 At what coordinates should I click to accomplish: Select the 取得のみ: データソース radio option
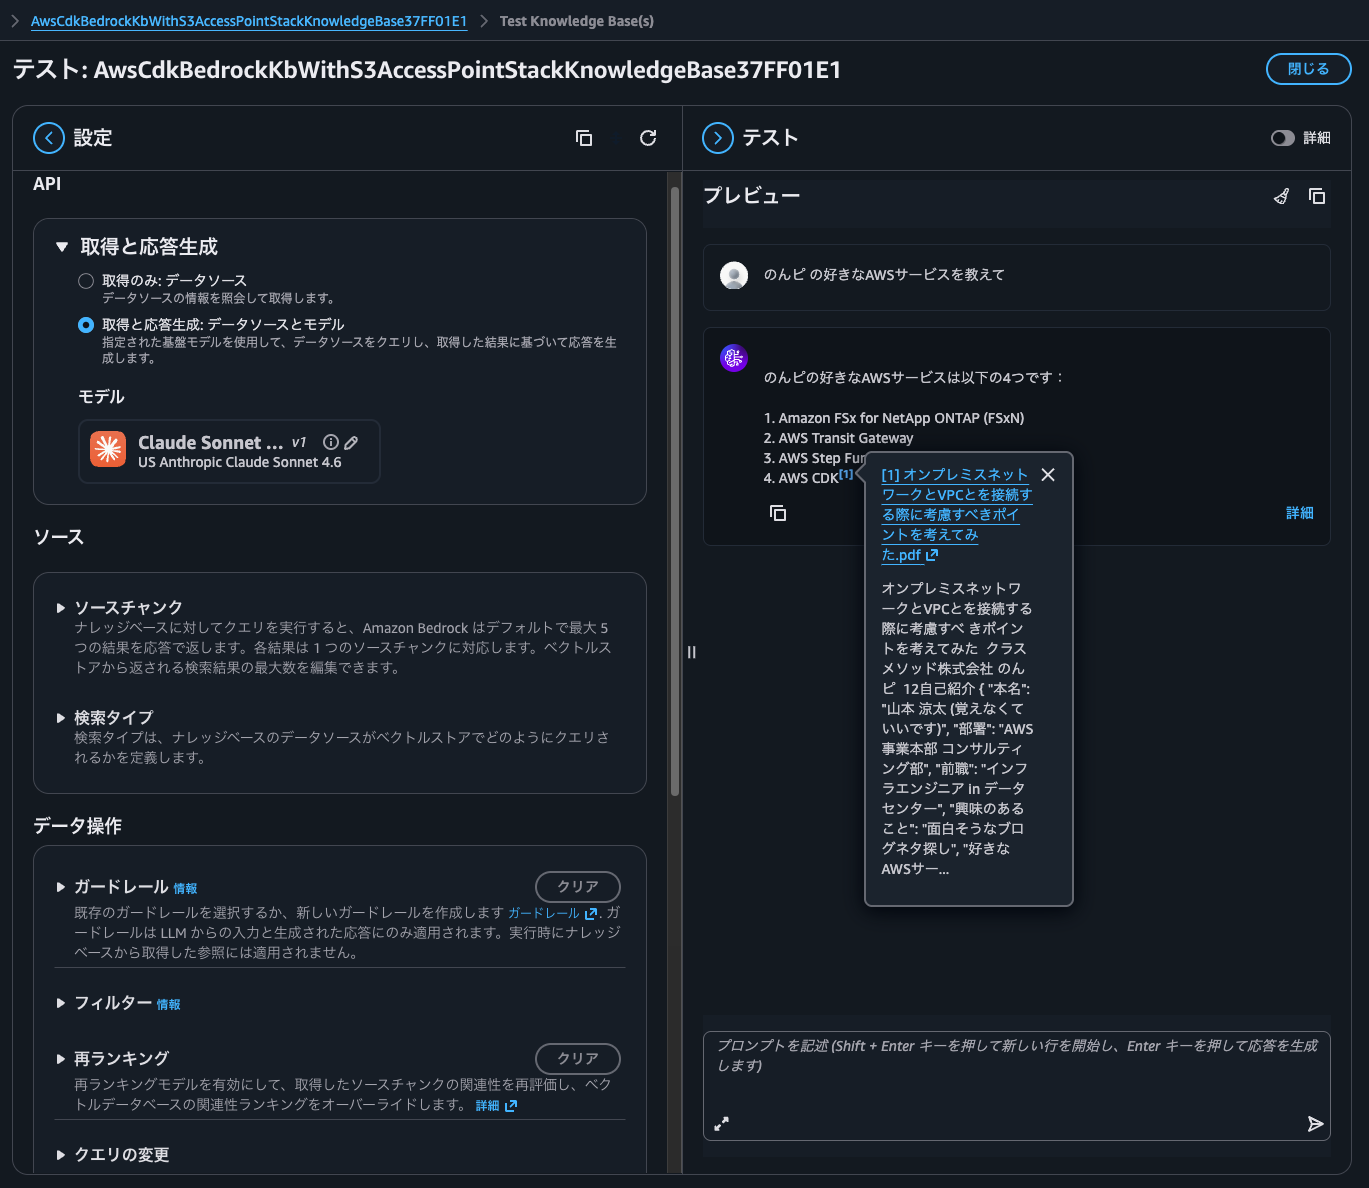tap(86, 281)
